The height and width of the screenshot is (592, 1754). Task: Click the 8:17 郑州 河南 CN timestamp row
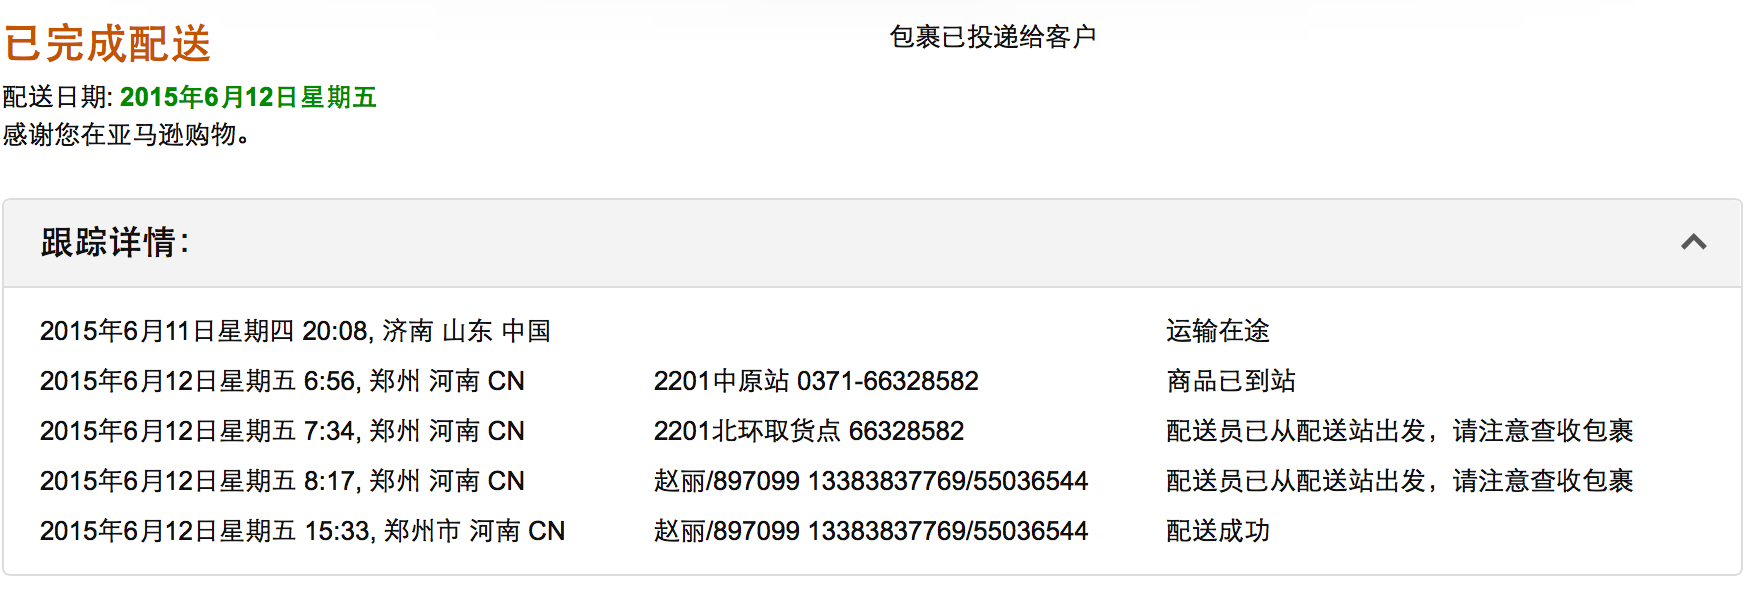coord(282,481)
